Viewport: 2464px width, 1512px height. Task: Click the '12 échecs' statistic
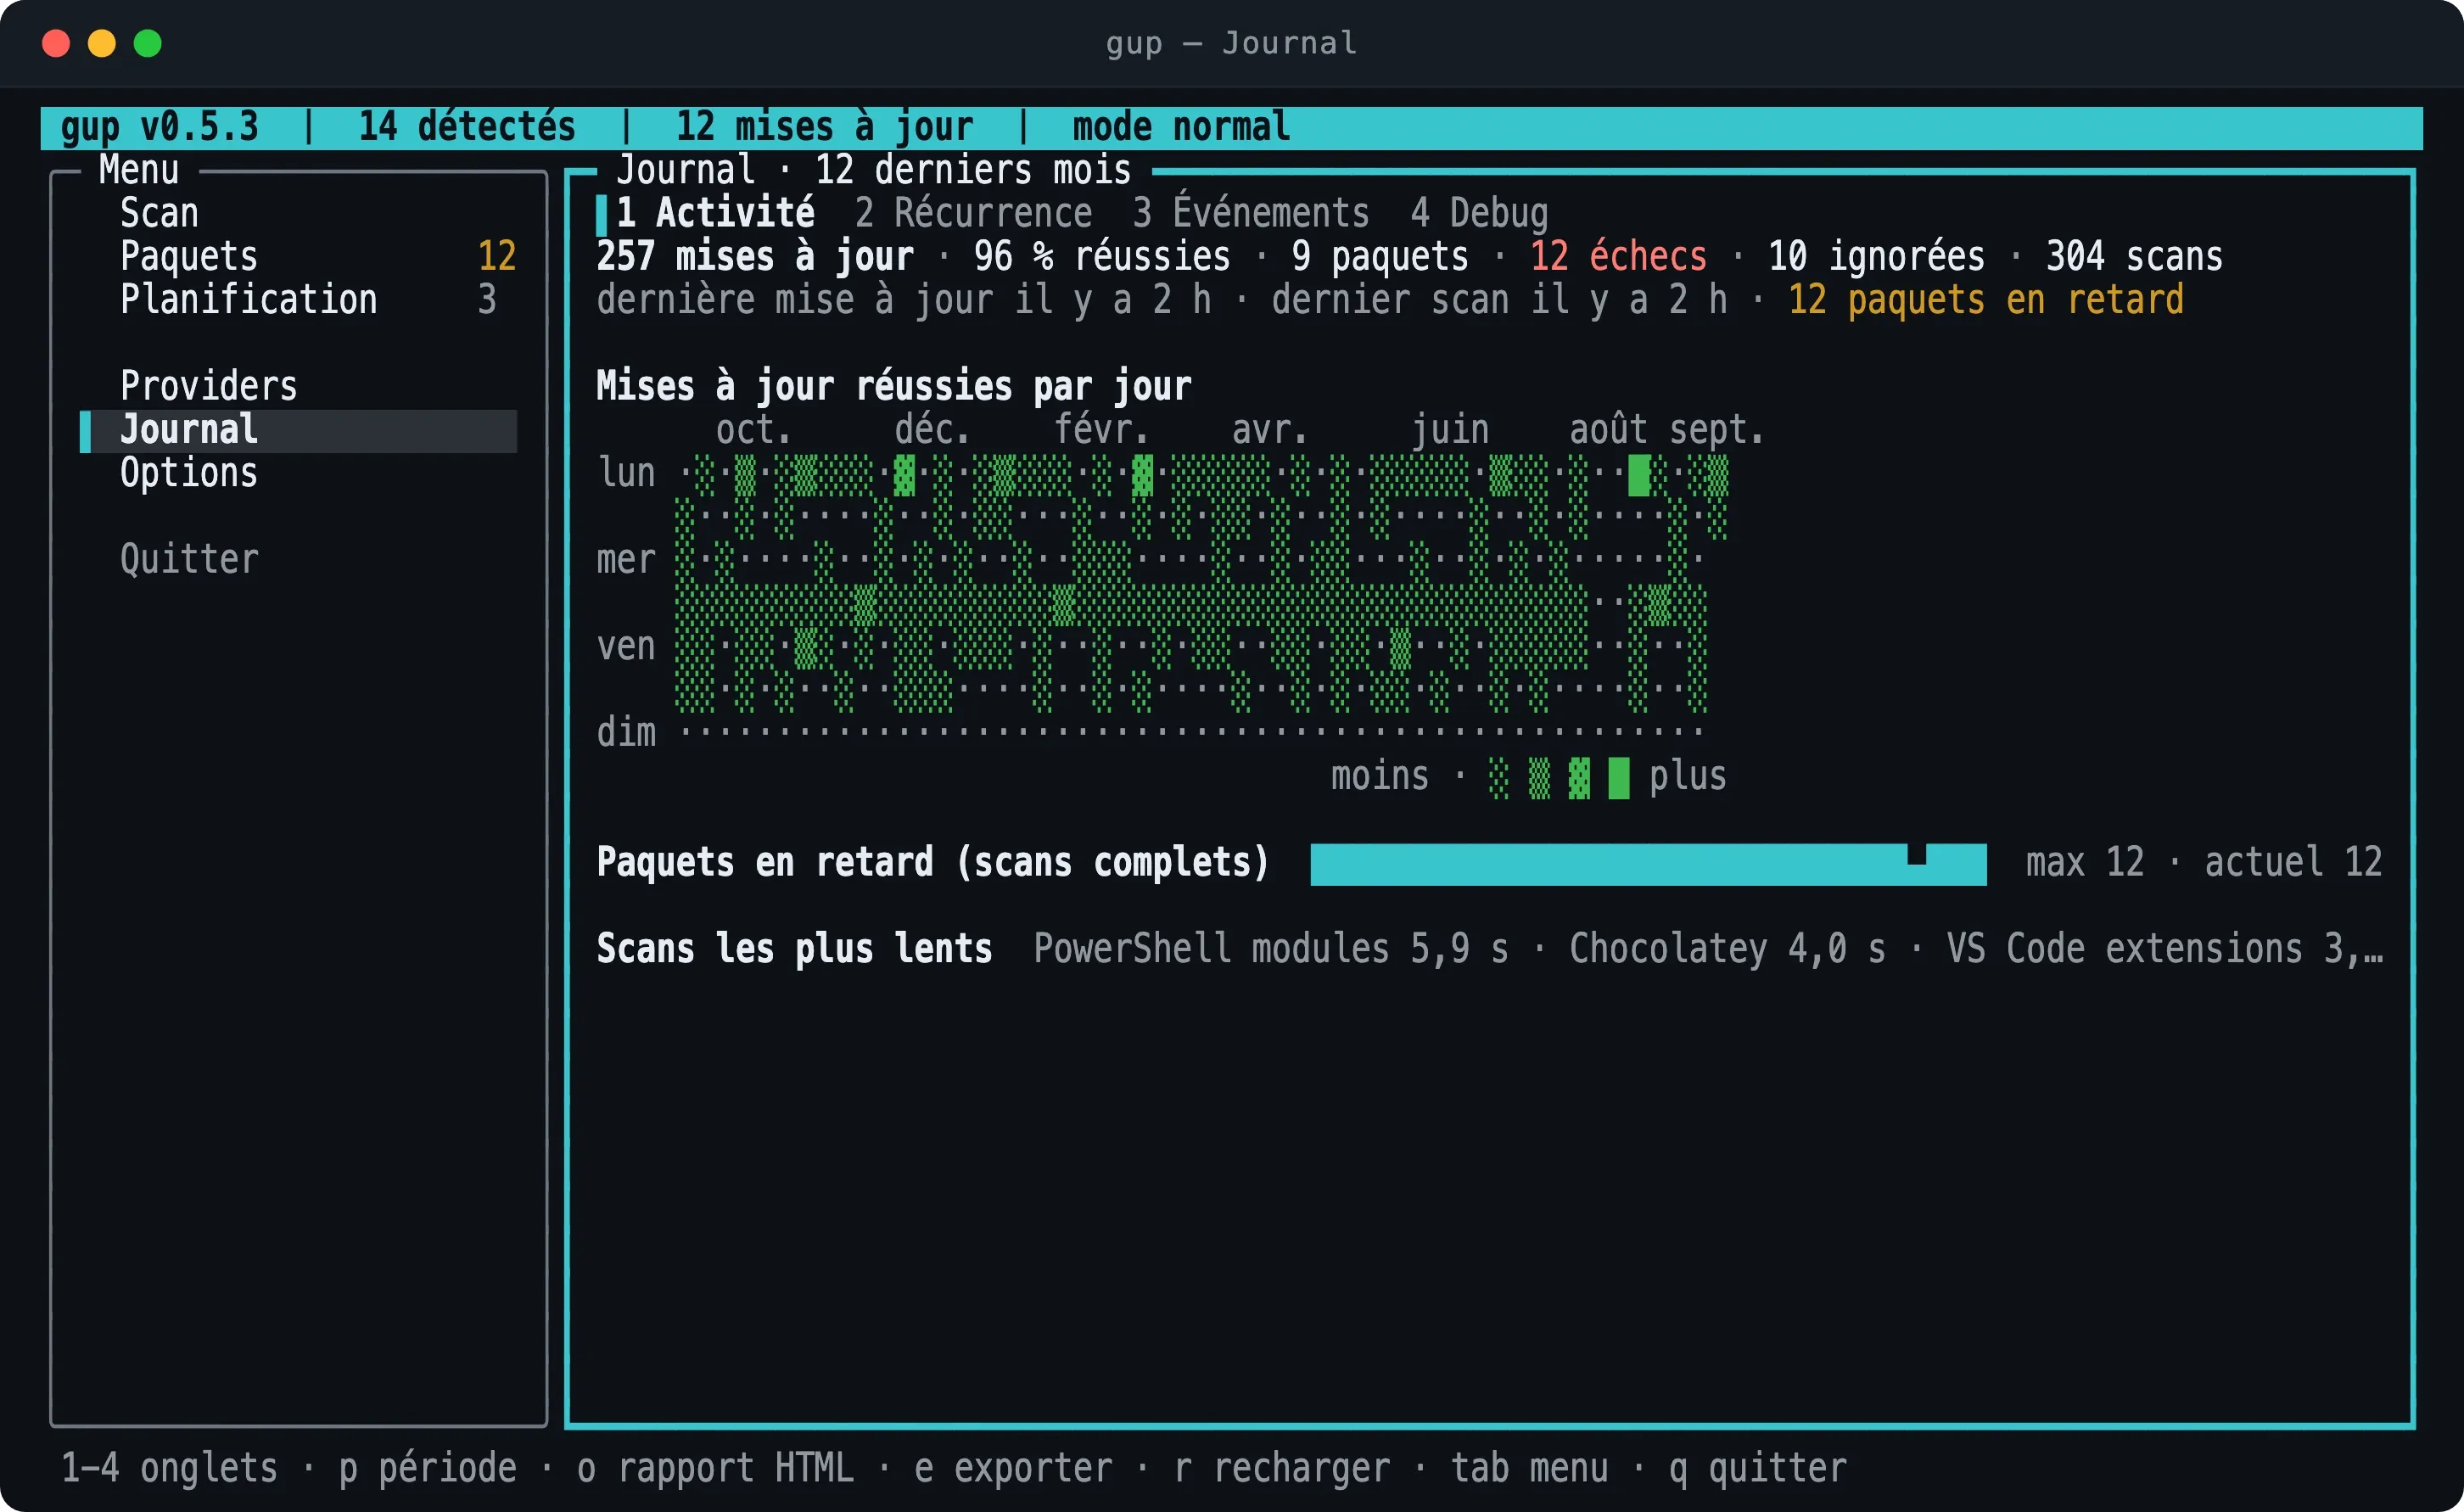1618,256
